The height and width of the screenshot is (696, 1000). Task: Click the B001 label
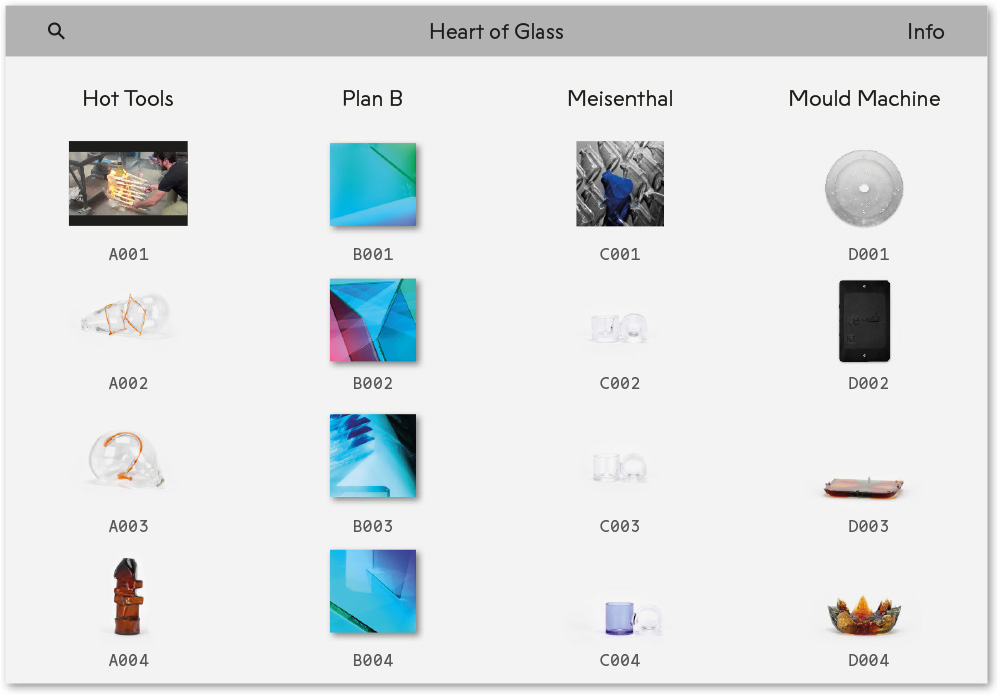[373, 255]
